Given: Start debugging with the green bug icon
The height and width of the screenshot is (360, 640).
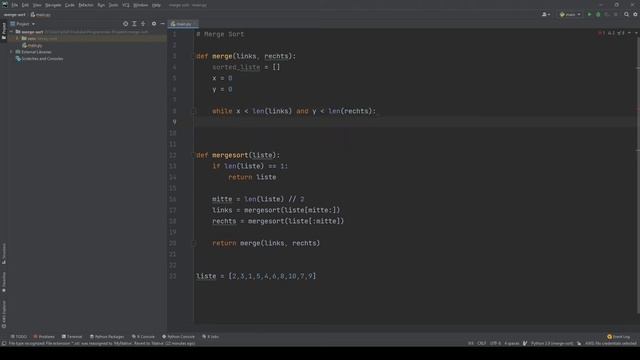Looking at the screenshot, I should pyautogui.click(x=598, y=14).
